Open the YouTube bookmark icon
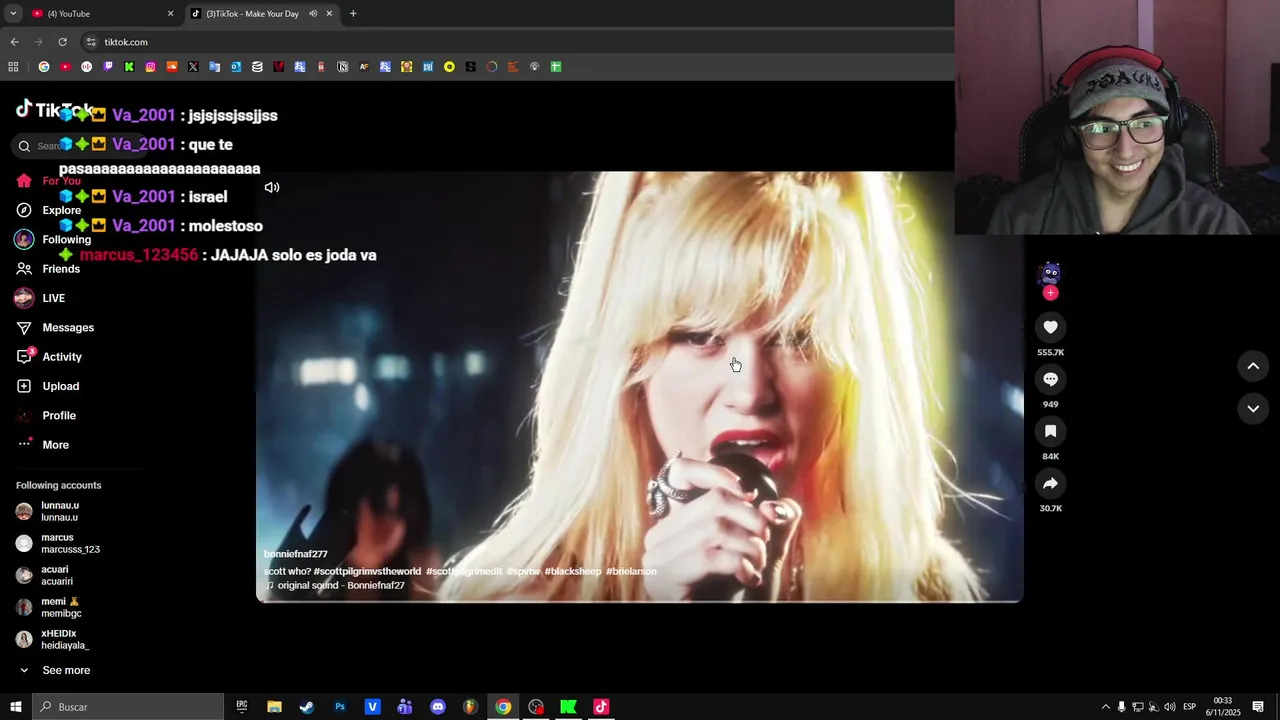This screenshot has height=720, width=1280. tap(65, 67)
